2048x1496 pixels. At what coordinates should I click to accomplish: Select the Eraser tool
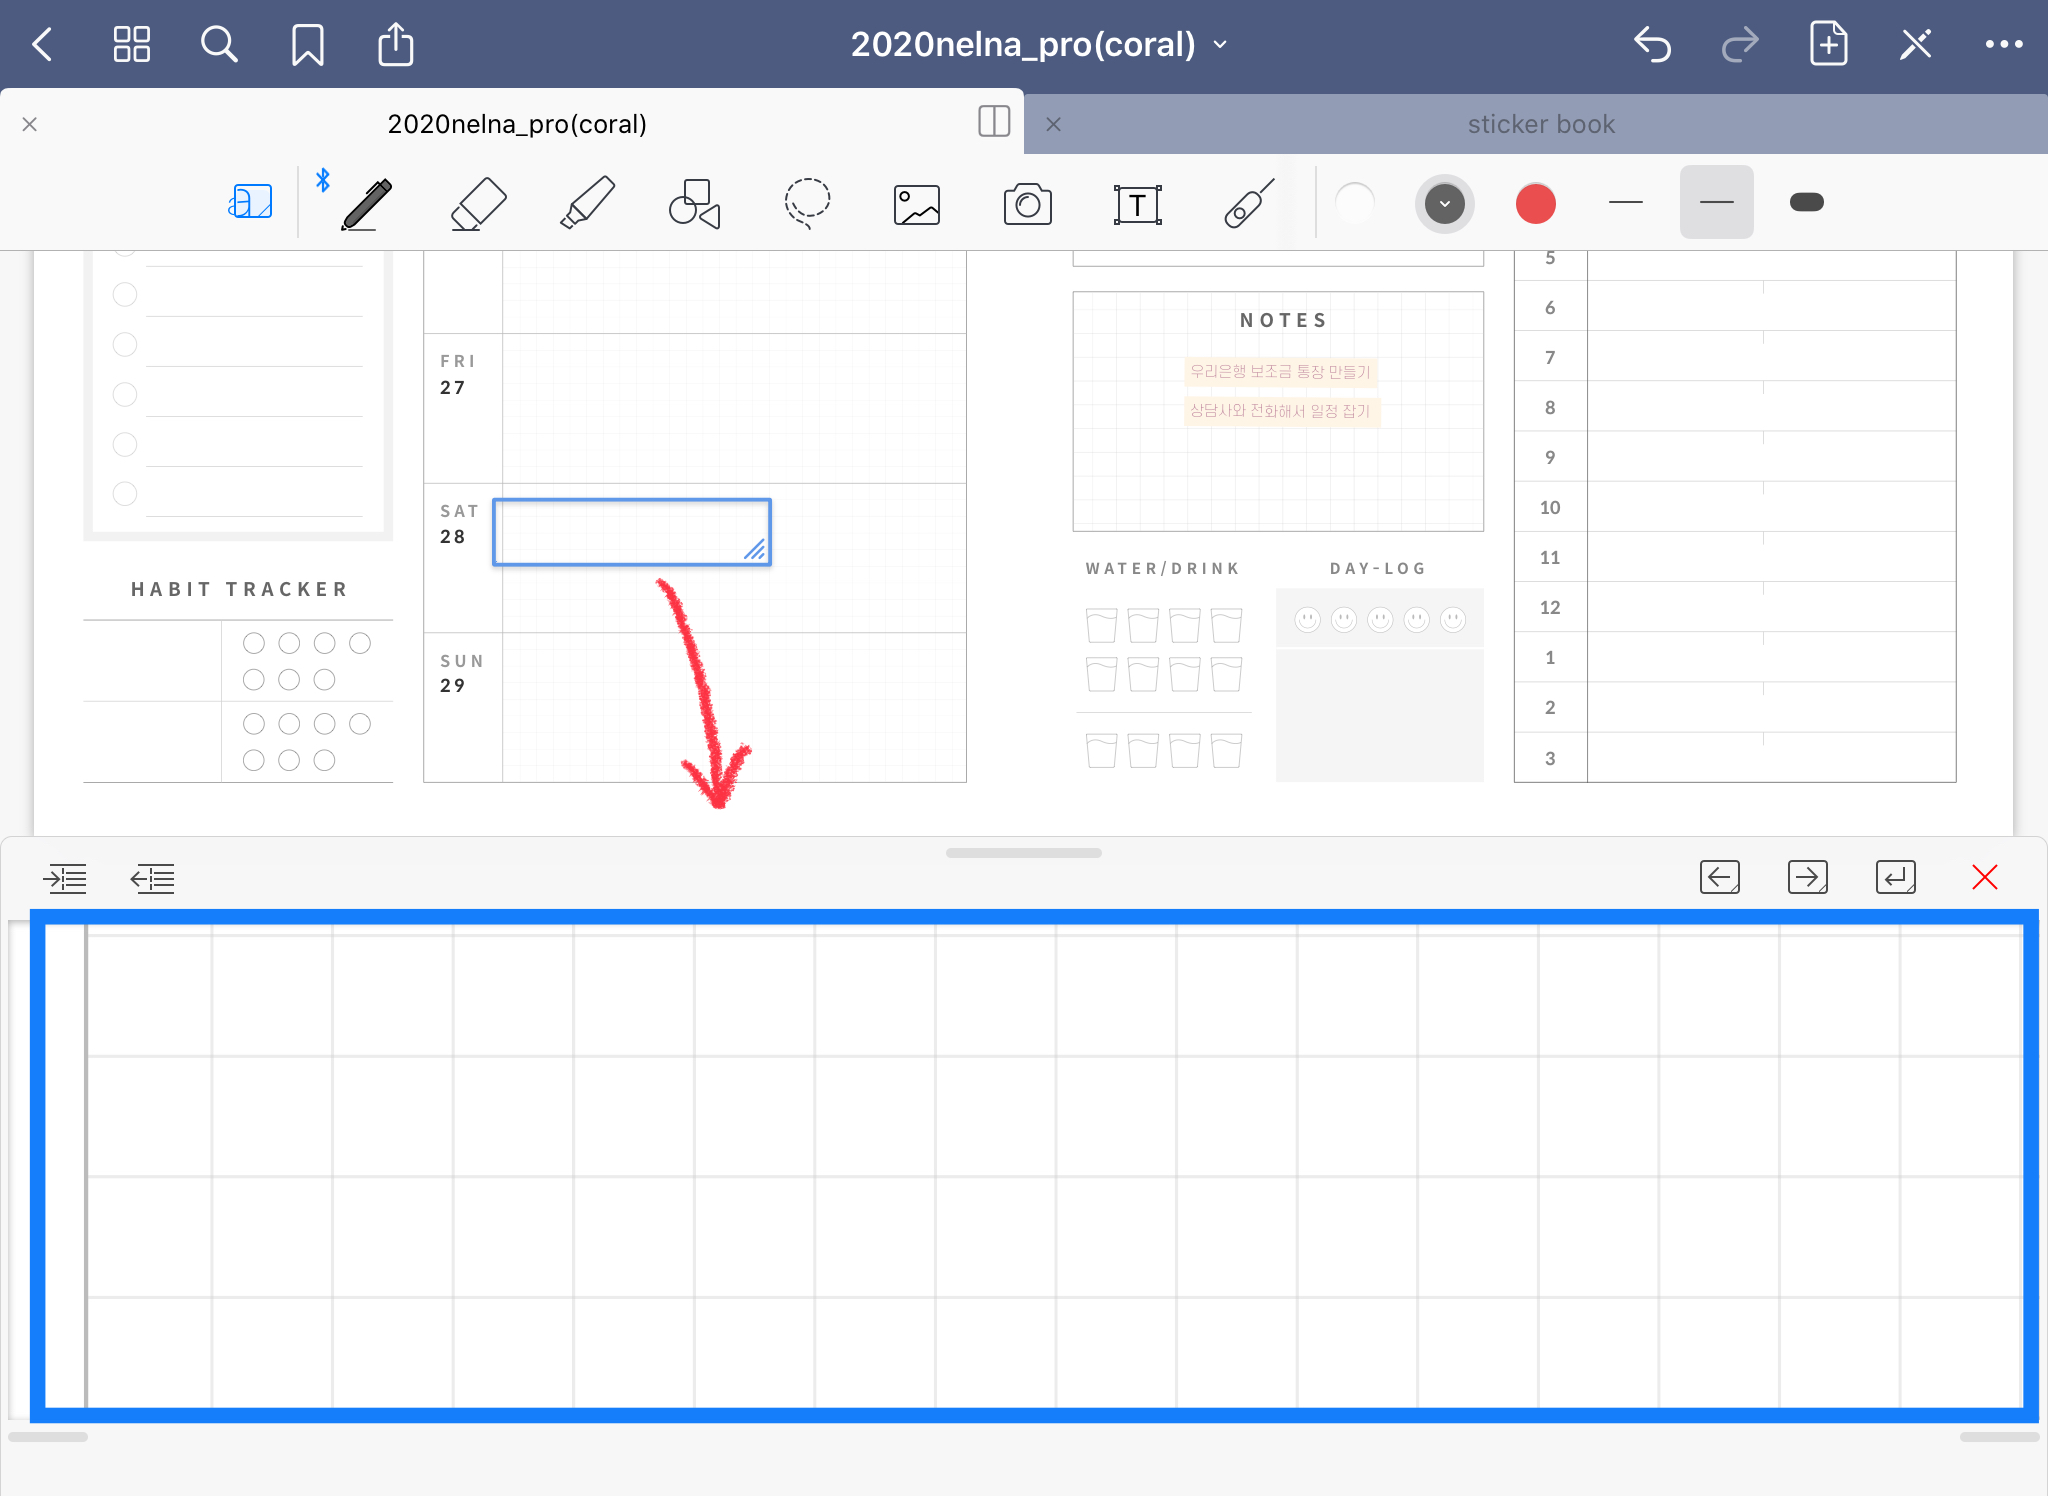point(478,203)
